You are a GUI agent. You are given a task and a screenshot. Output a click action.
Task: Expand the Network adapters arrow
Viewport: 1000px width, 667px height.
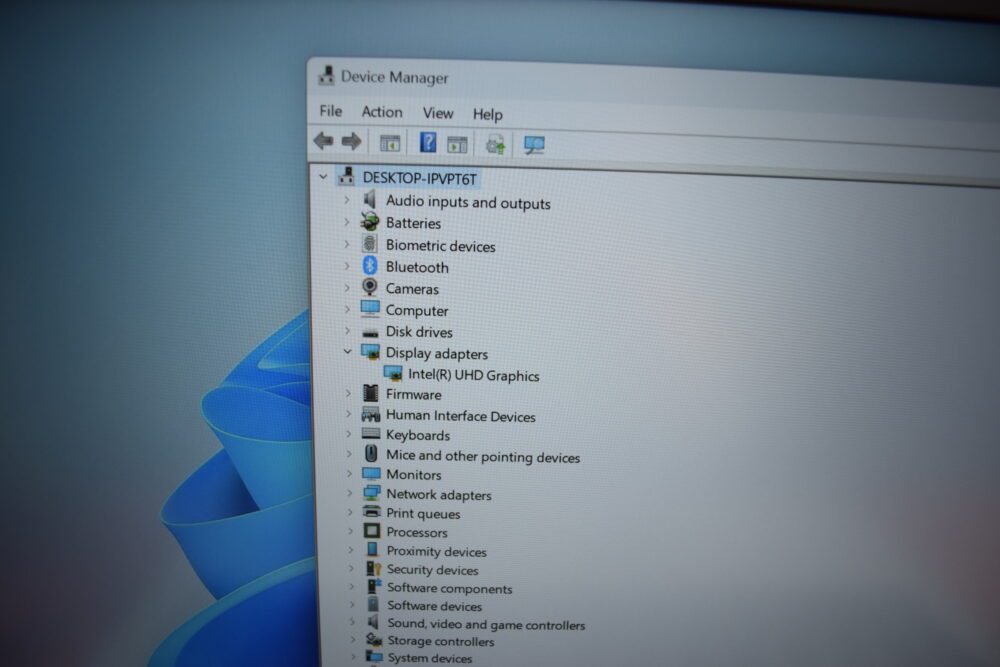click(349, 493)
